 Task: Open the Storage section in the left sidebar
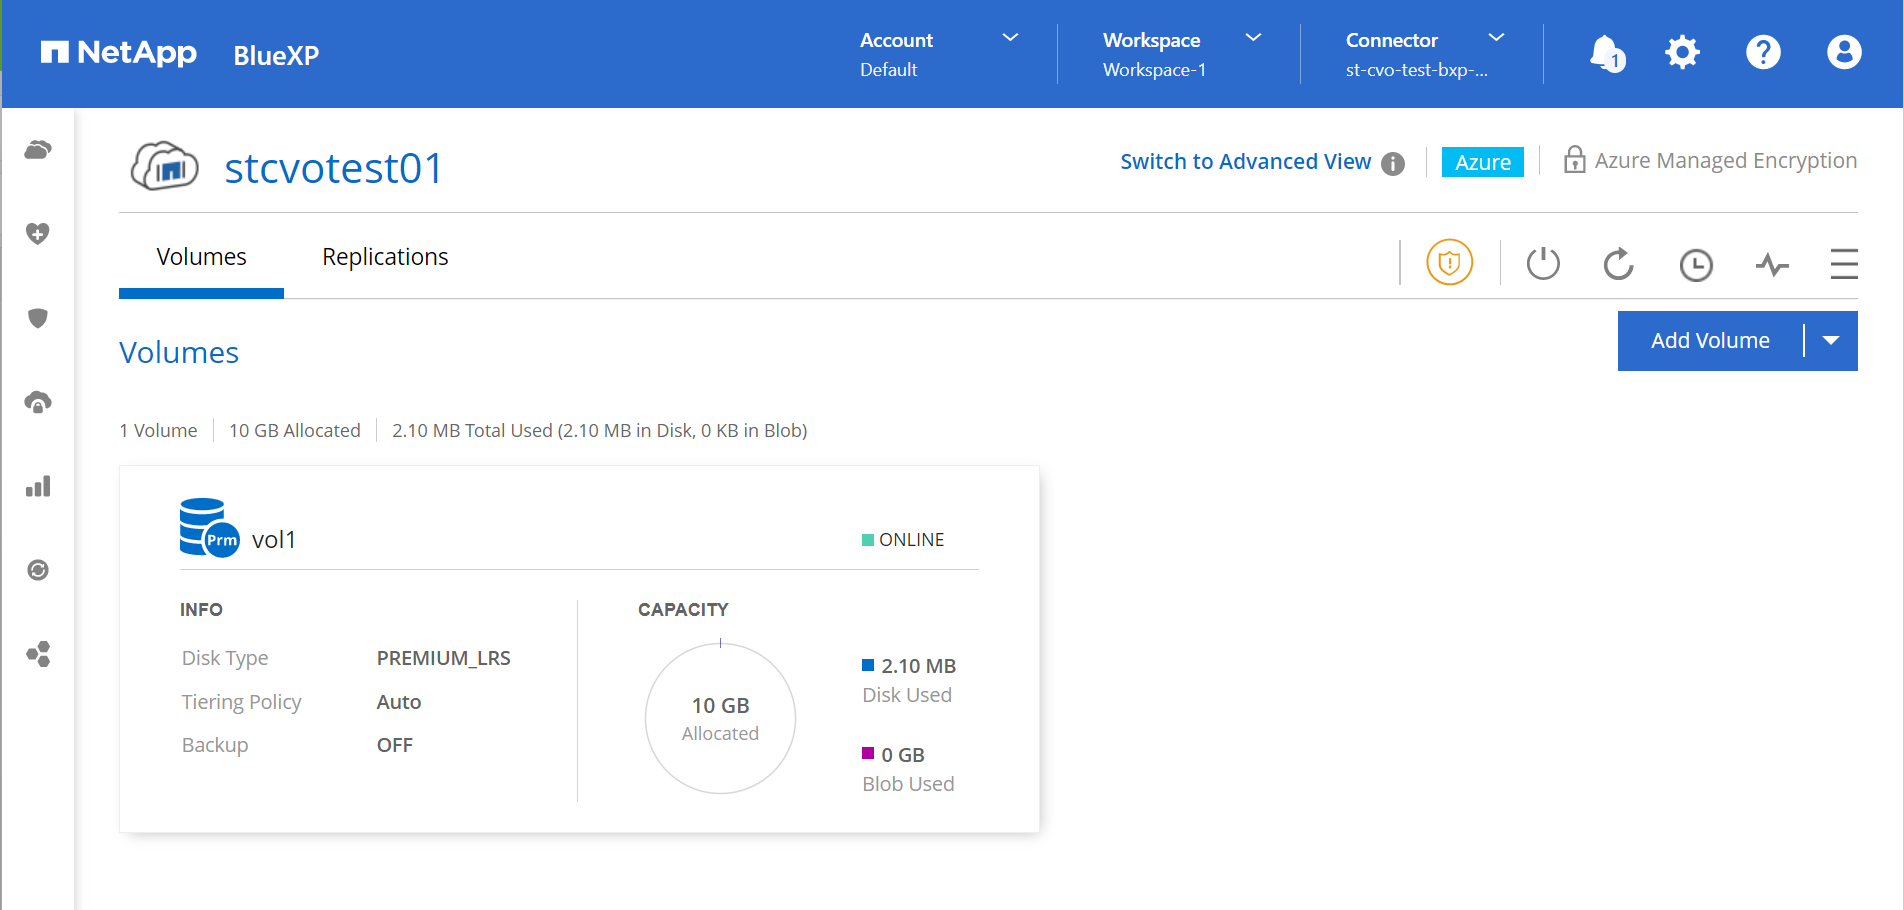(38, 150)
